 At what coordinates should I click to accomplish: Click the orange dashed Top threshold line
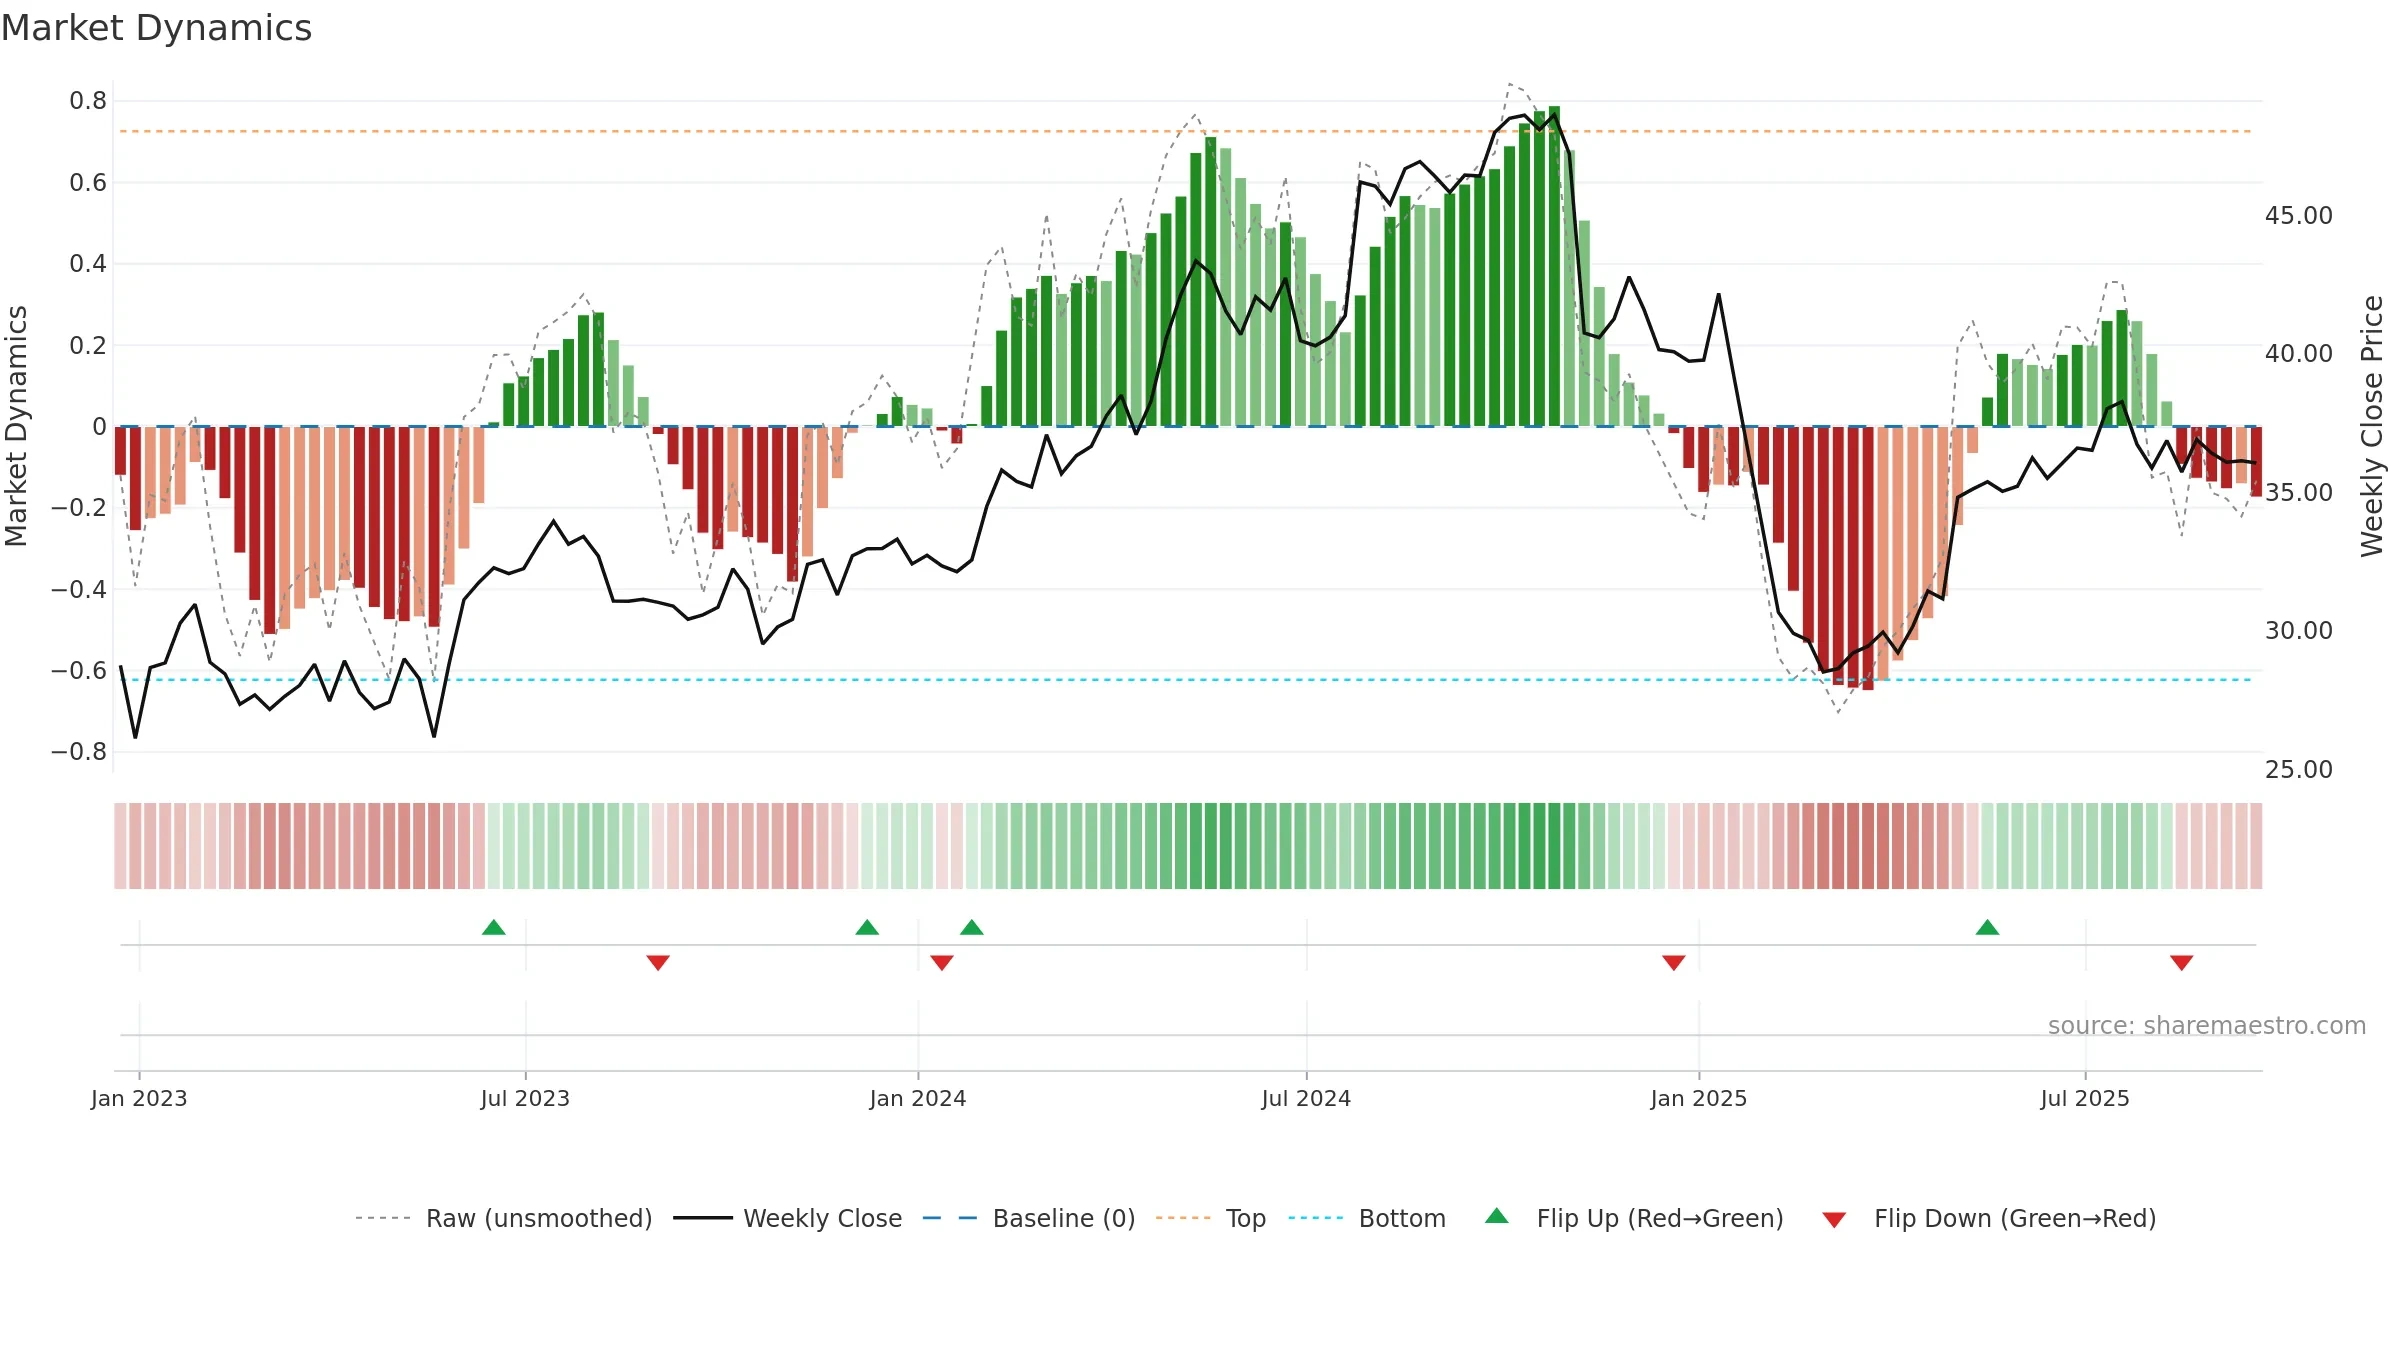1186,131
